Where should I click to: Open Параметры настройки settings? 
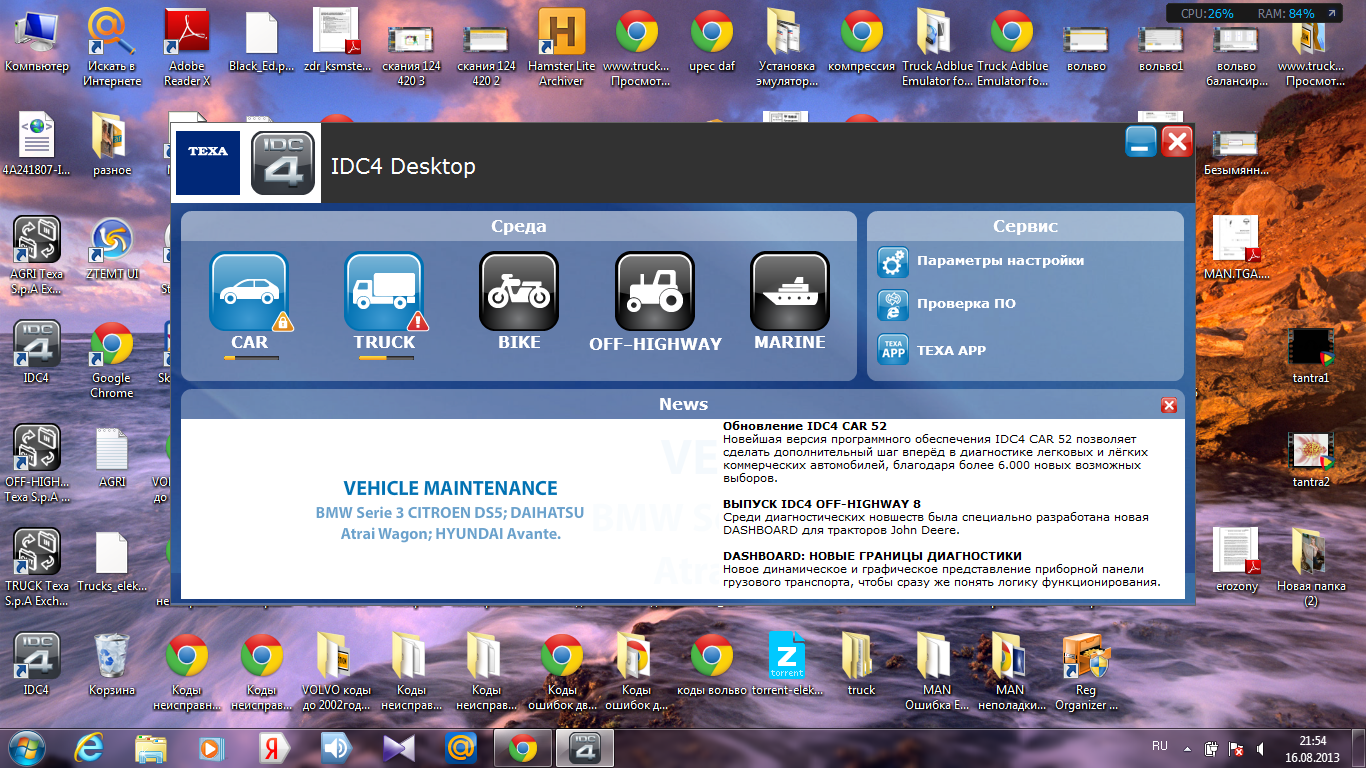pyautogui.click(x=1000, y=261)
